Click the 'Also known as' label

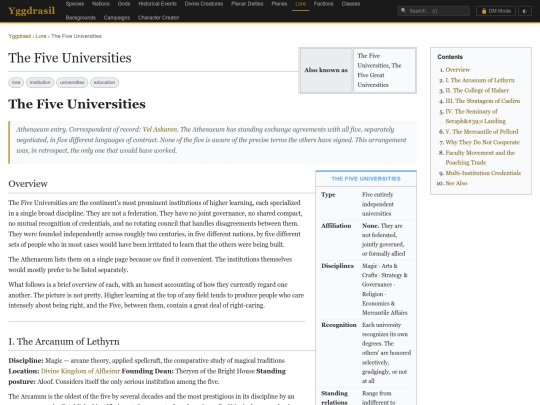[326, 70]
